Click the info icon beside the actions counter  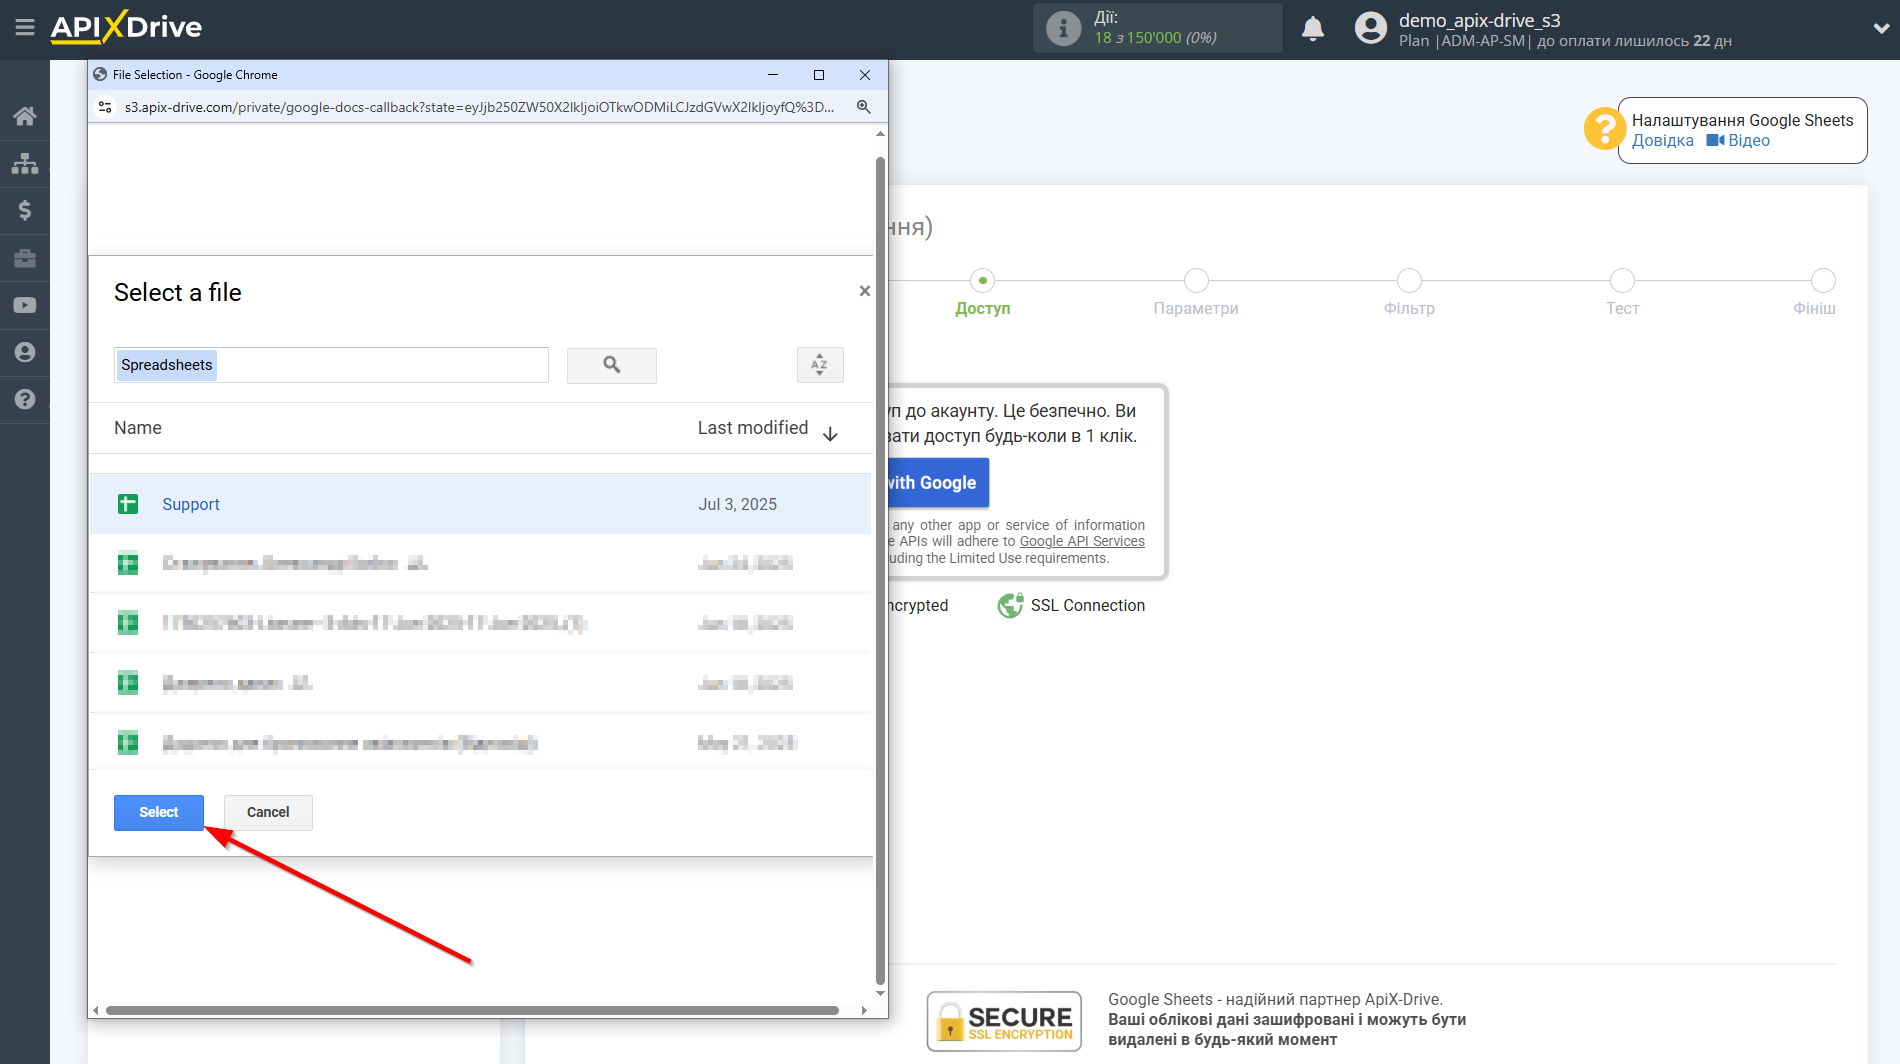(x=1063, y=28)
